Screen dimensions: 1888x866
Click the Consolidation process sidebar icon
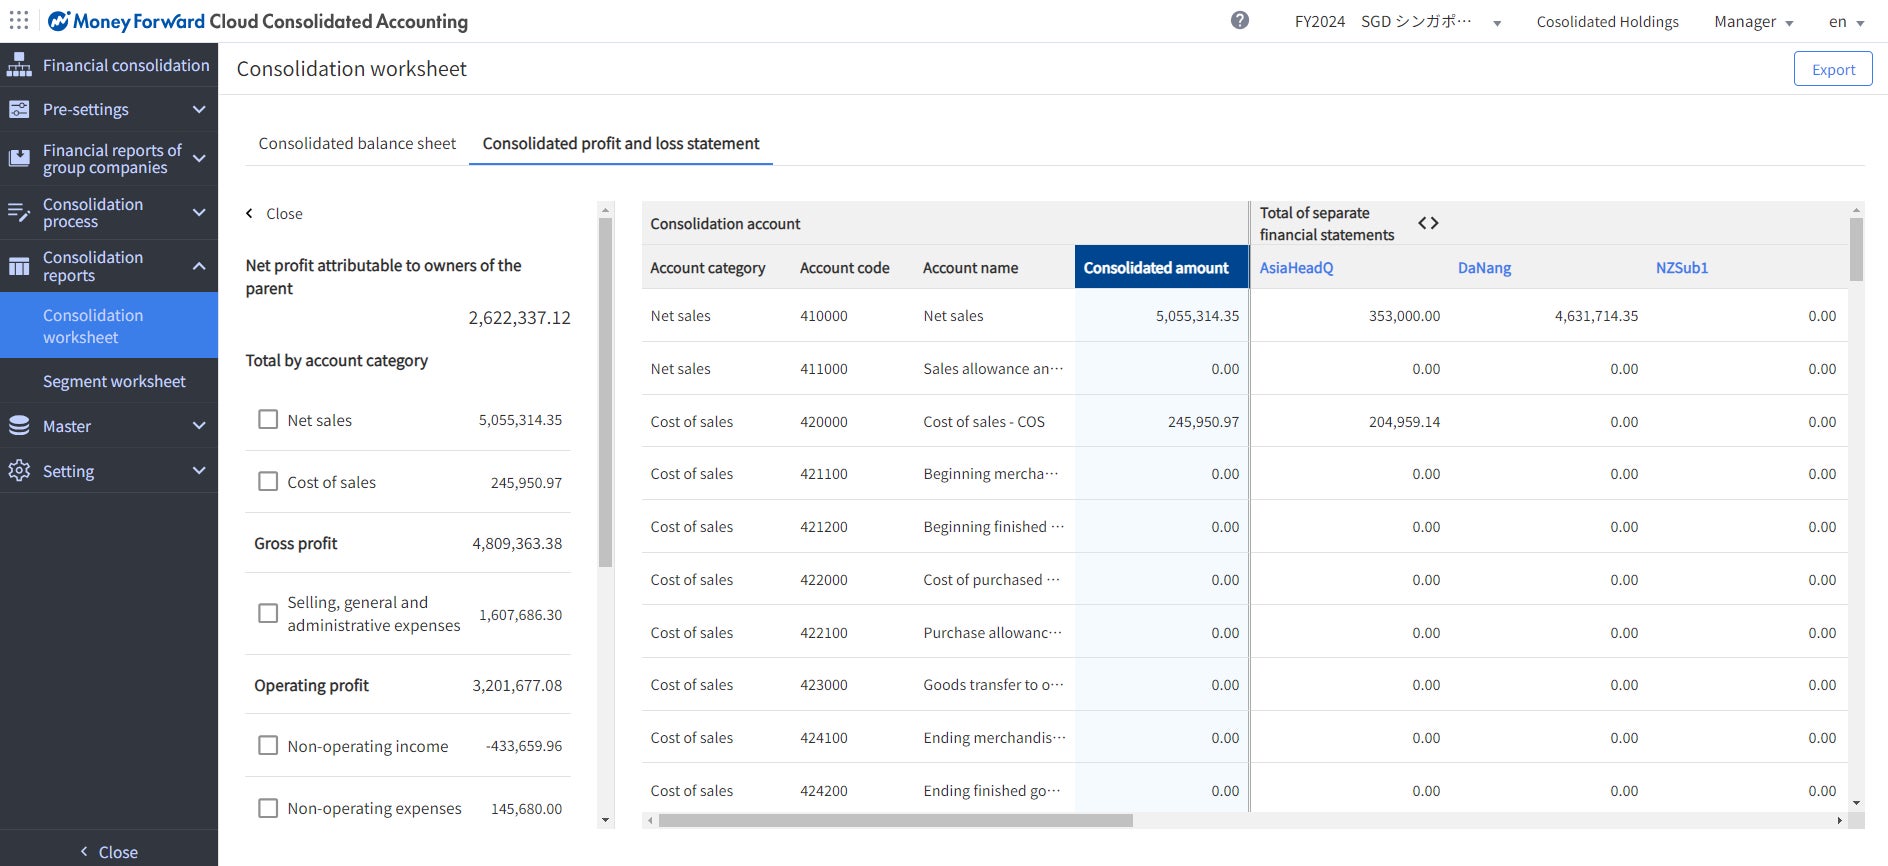click(x=19, y=212)
